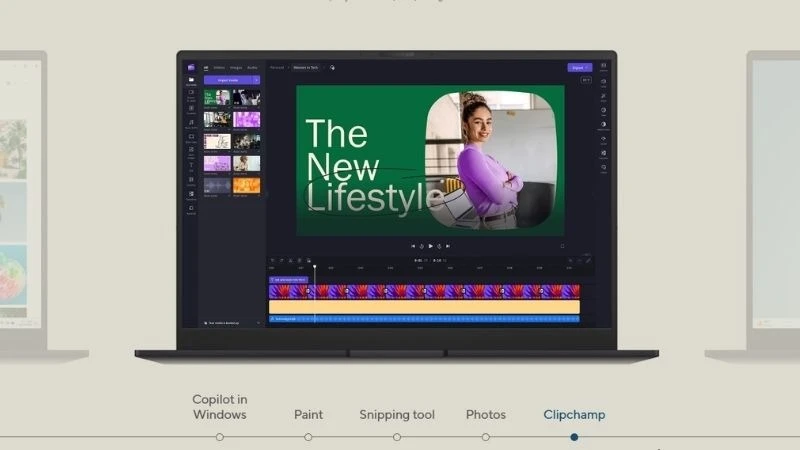Open the Photos slide label

click(x=486, y=414)
